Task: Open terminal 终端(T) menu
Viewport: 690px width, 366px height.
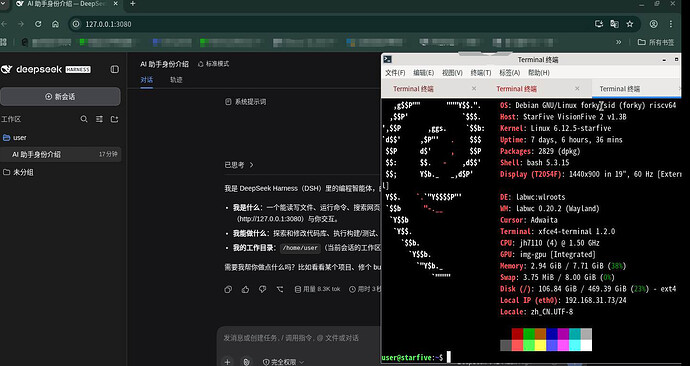Action: coord(481,73)
